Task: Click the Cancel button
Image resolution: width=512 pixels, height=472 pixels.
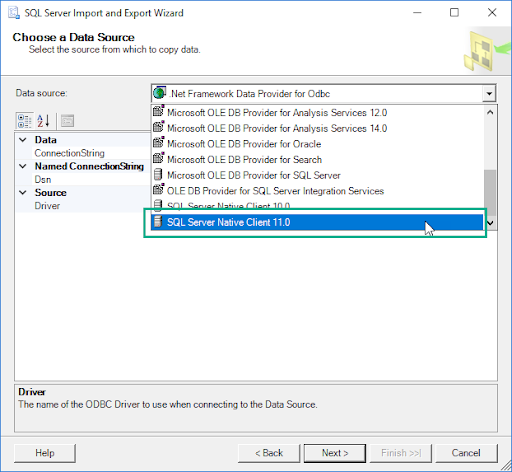Action: click(x=466, y=453)
